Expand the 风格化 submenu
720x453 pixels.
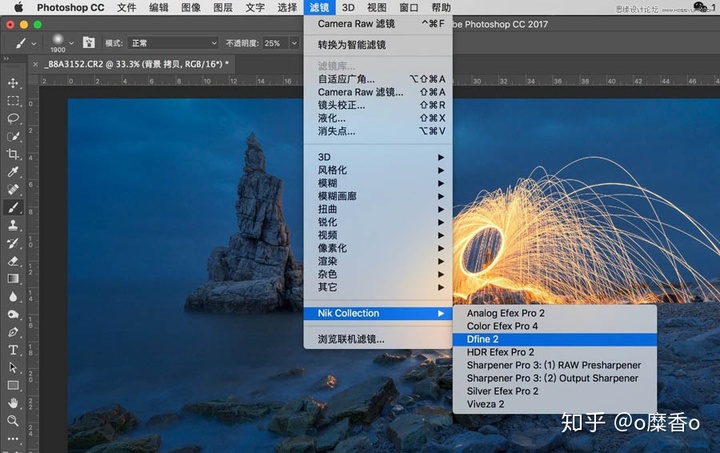pos(378,170)
